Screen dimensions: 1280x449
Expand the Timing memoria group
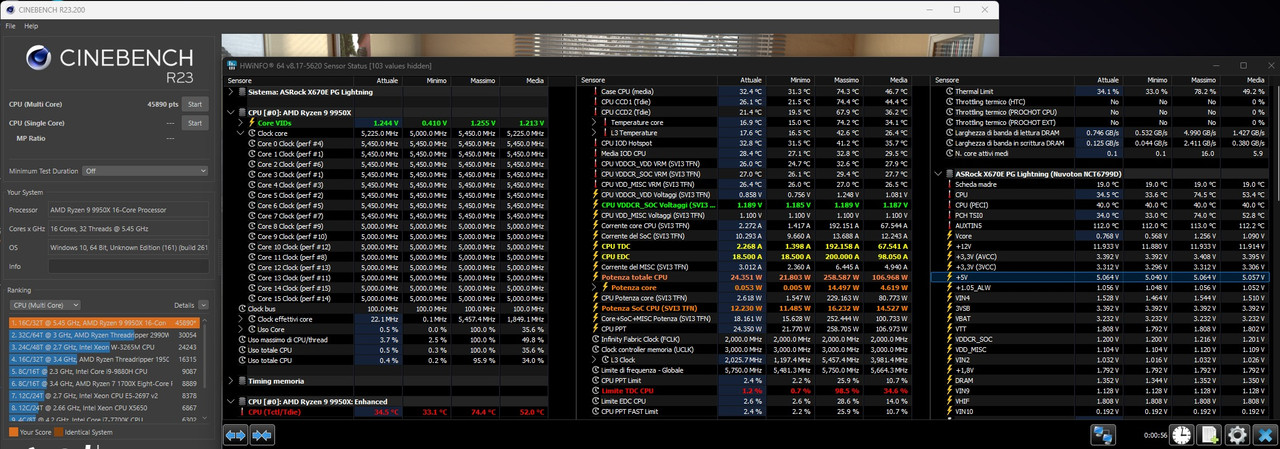[230, 380]
